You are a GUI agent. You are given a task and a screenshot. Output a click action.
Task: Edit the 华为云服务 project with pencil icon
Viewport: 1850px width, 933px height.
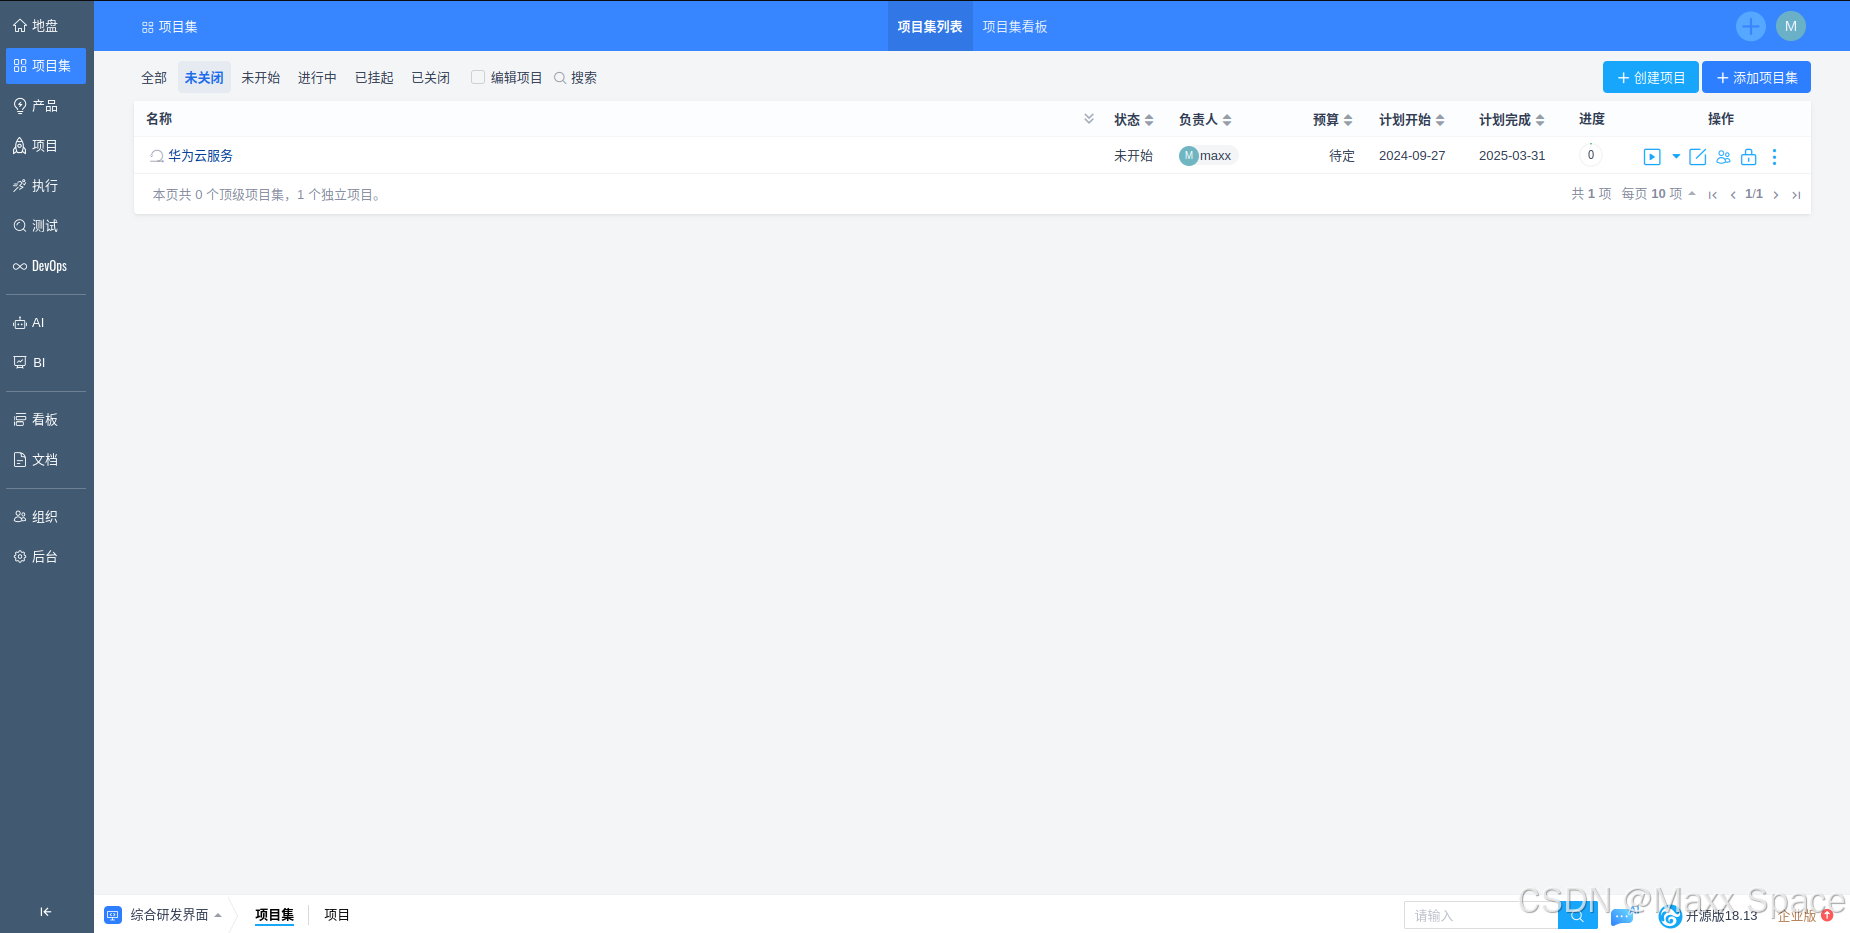(1698, 157)
